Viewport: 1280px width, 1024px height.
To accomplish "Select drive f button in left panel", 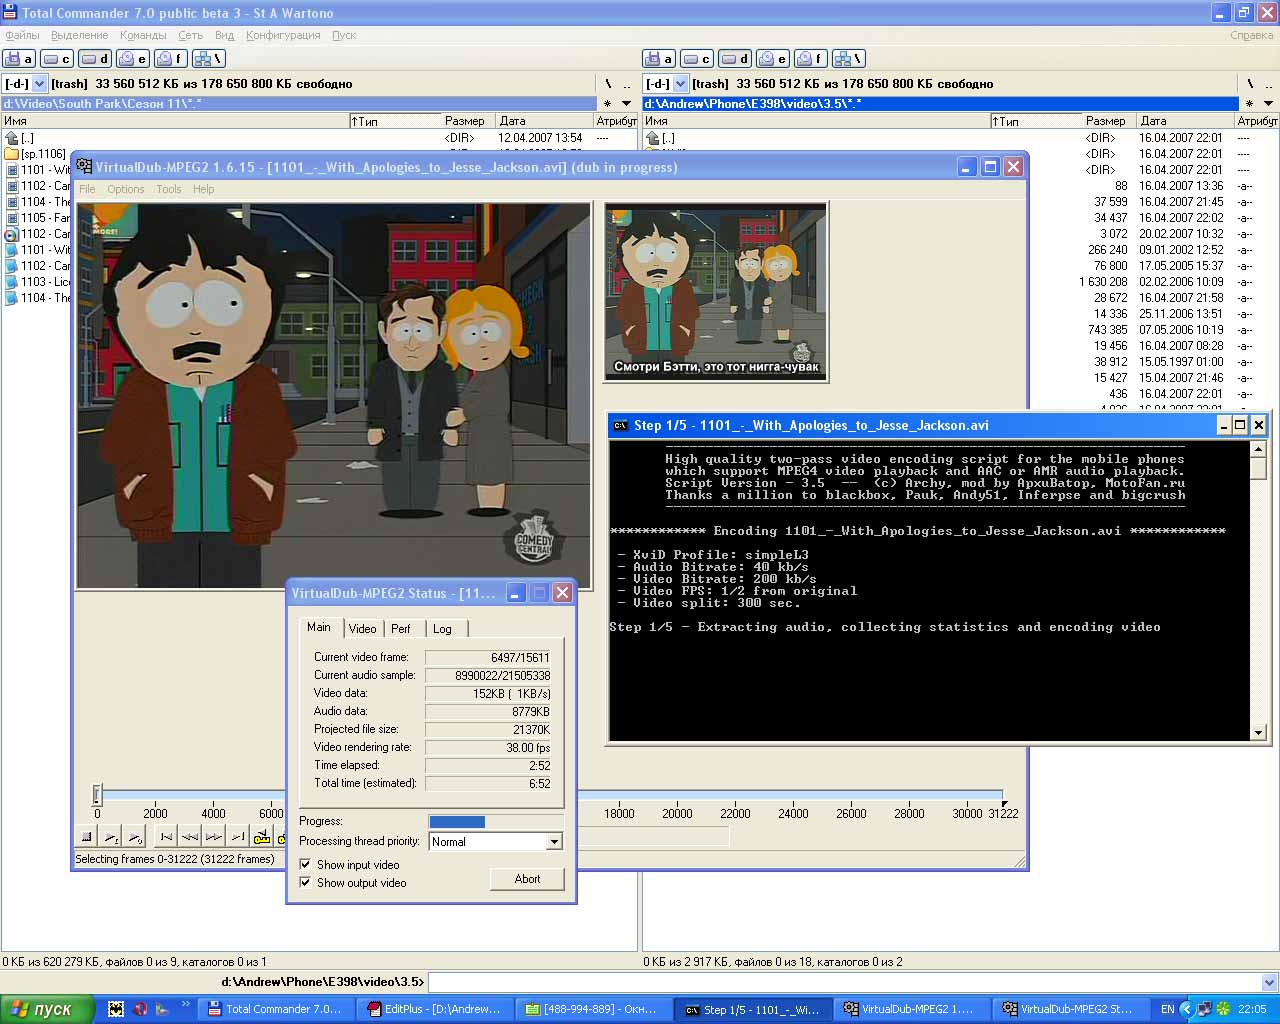I will (x=171, y=59).
